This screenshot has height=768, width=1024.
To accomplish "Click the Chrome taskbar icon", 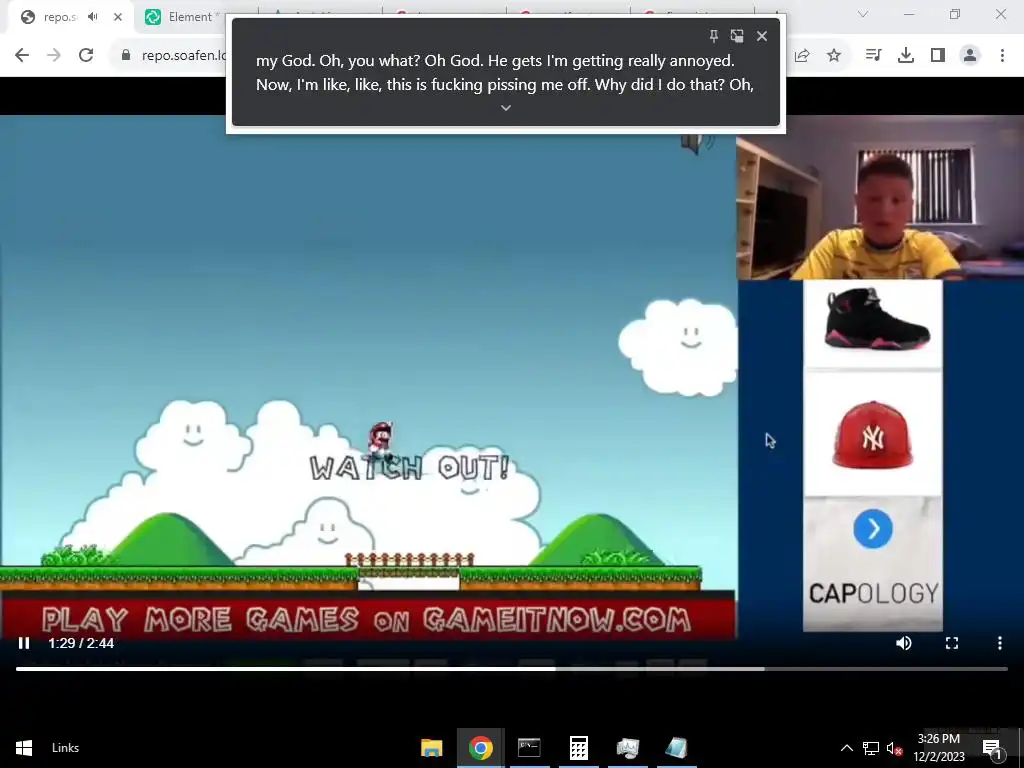I will [480, 748].
